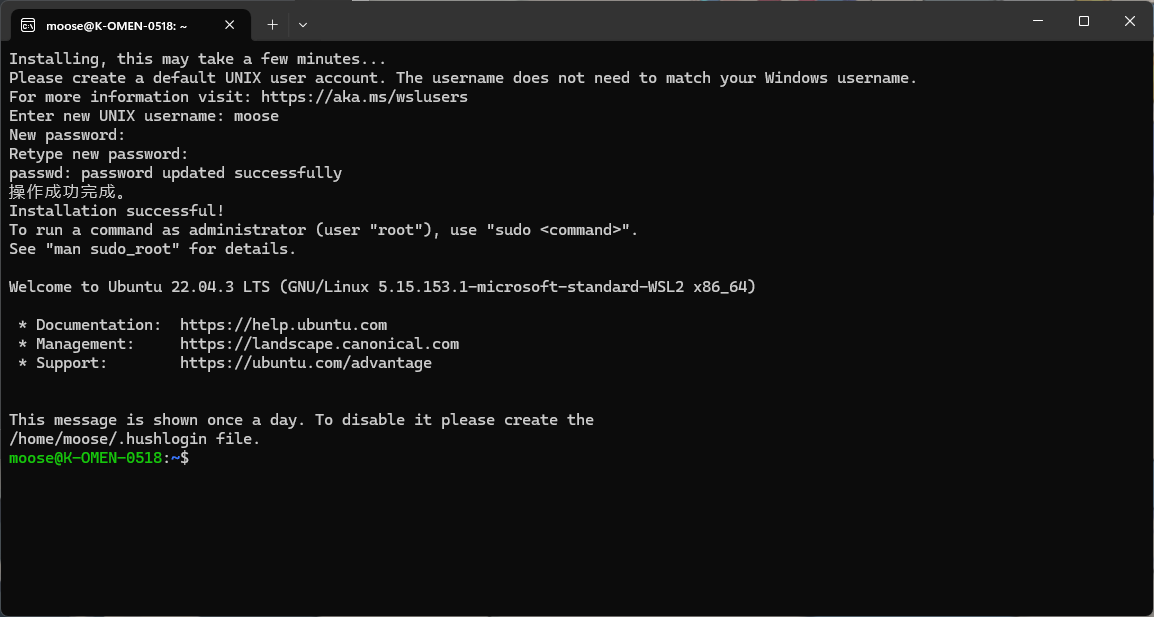Click the "Enter new UNIX username: moose" line
The image size is (1154, 617).
[144, 116]
